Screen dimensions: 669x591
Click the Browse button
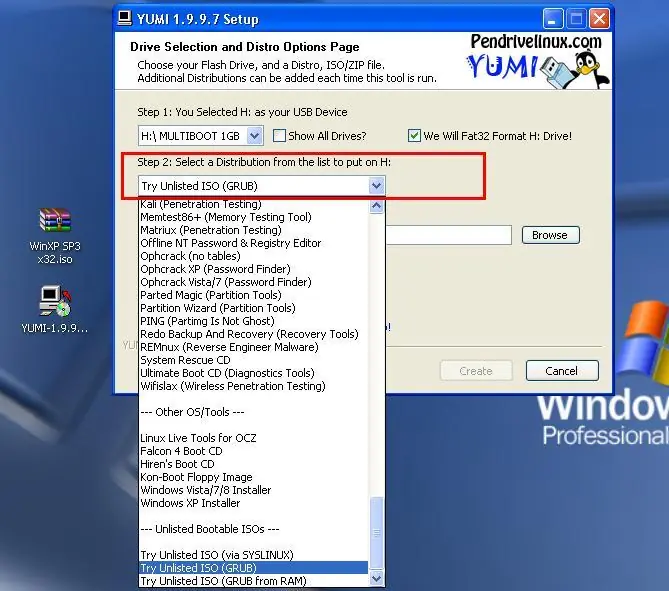pos(550,235)
